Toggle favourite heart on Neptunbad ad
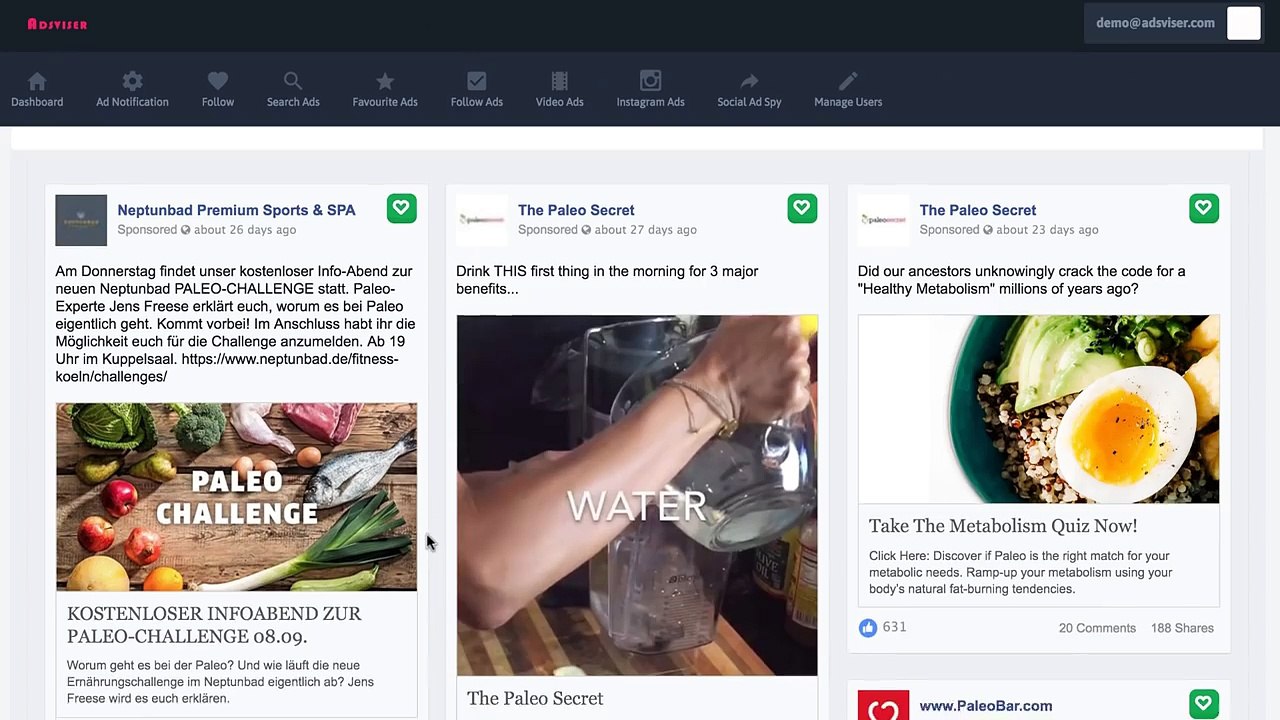Viewport: 1280px width, 720px height. click(x=401, y=208)
